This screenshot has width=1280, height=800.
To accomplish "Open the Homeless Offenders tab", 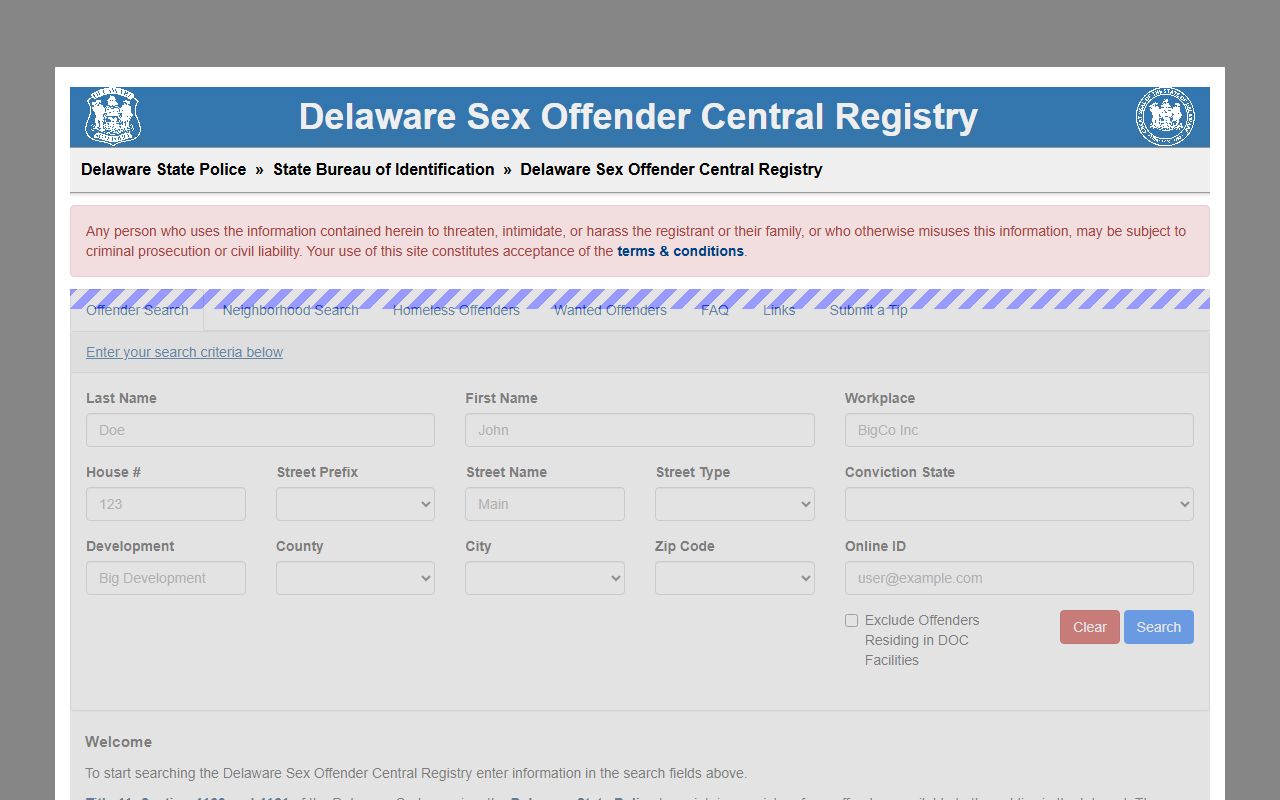I will [x=456, y=310].
